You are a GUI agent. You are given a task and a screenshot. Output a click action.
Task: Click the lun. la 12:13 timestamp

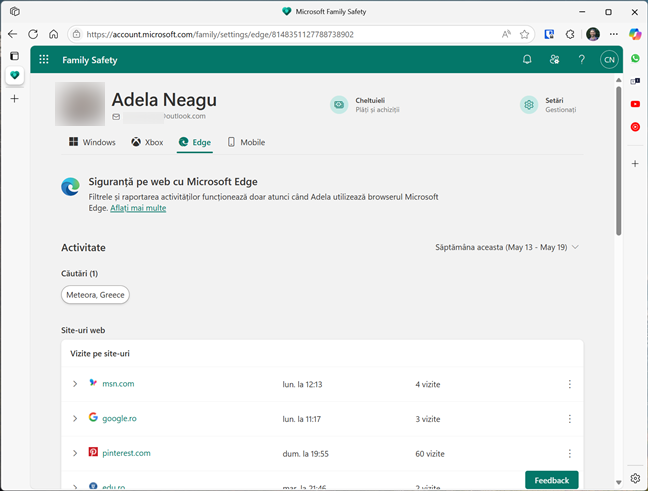pyautogui.click(x=303, y=384)
